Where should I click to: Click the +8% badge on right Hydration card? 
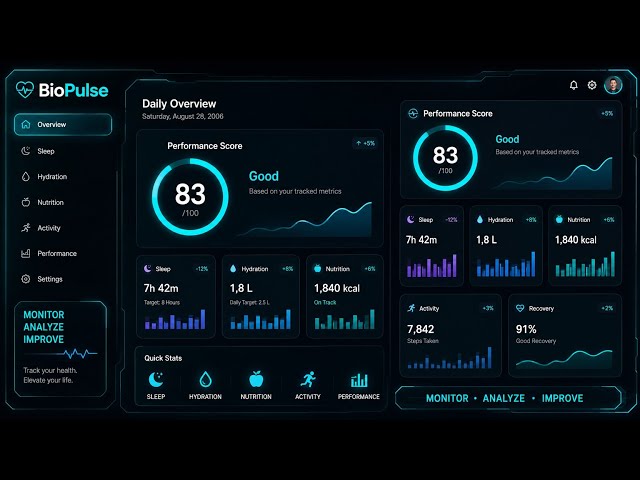click(x=531, y=220)
